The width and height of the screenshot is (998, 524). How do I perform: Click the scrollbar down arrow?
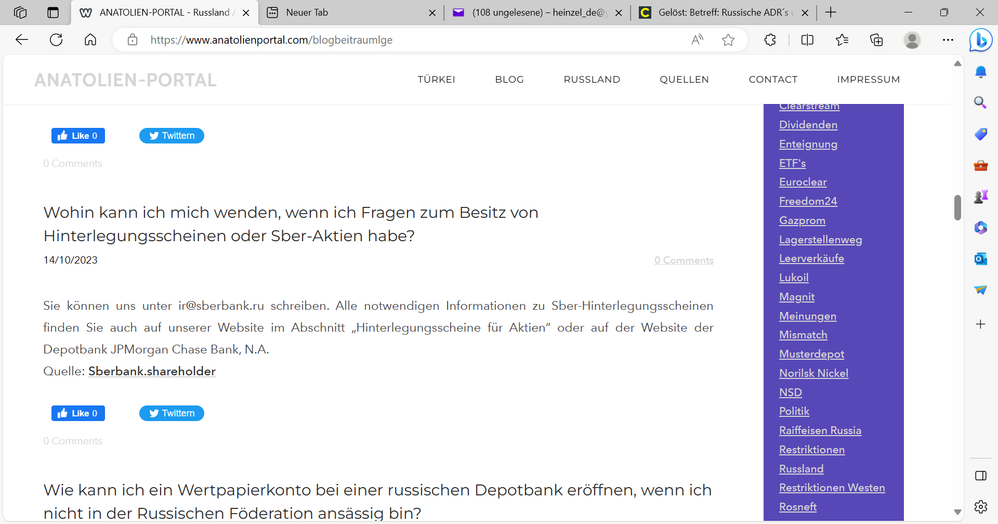pos(957,512)
